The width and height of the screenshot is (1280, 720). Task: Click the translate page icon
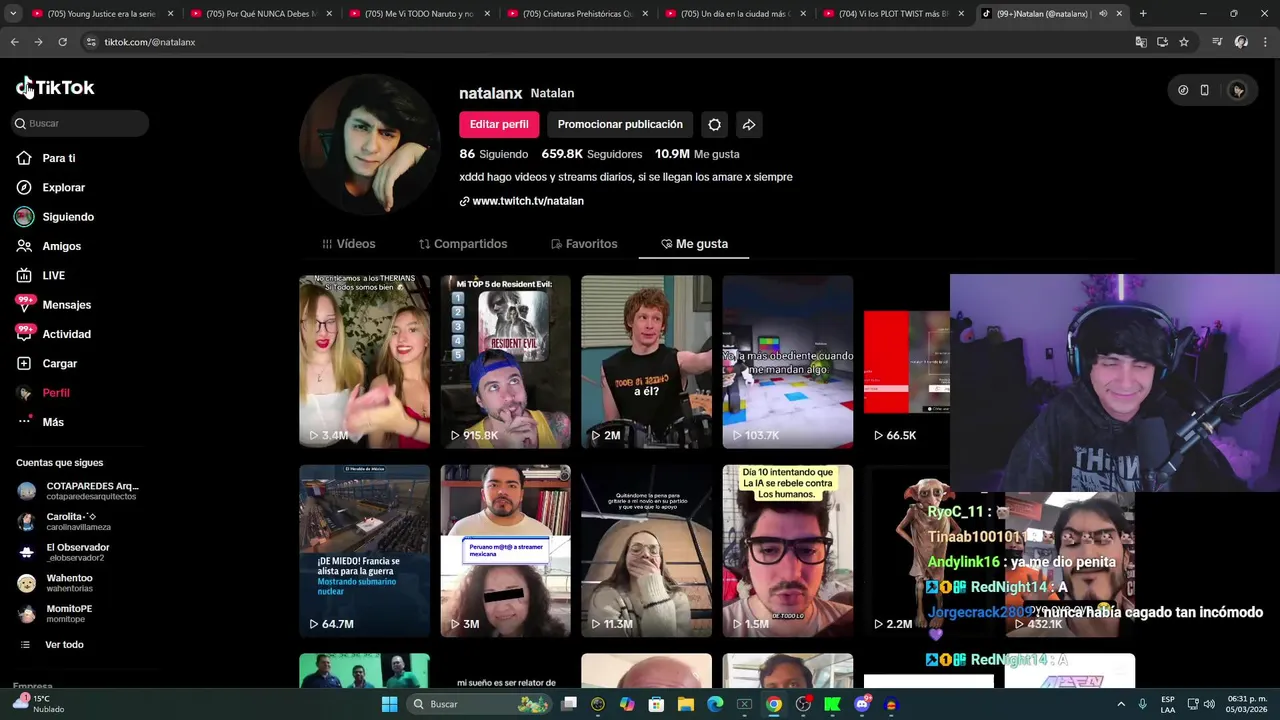click(x=1141, y=42)
